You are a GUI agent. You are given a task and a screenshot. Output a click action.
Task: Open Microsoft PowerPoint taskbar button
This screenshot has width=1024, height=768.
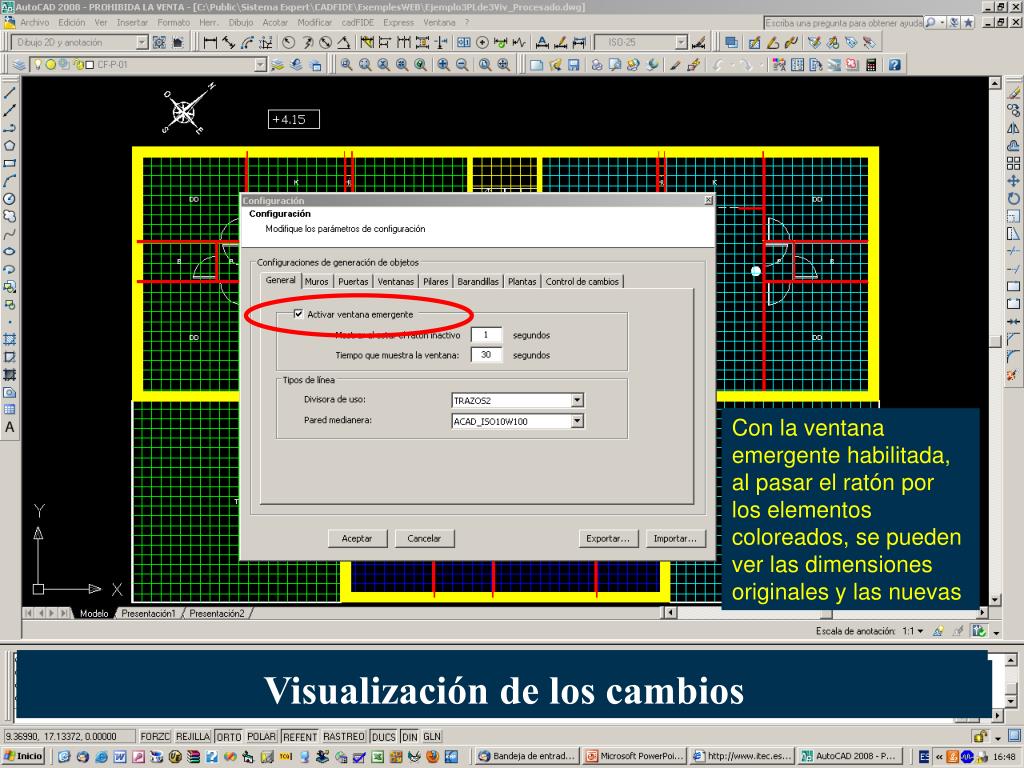(x=635, y=756)
